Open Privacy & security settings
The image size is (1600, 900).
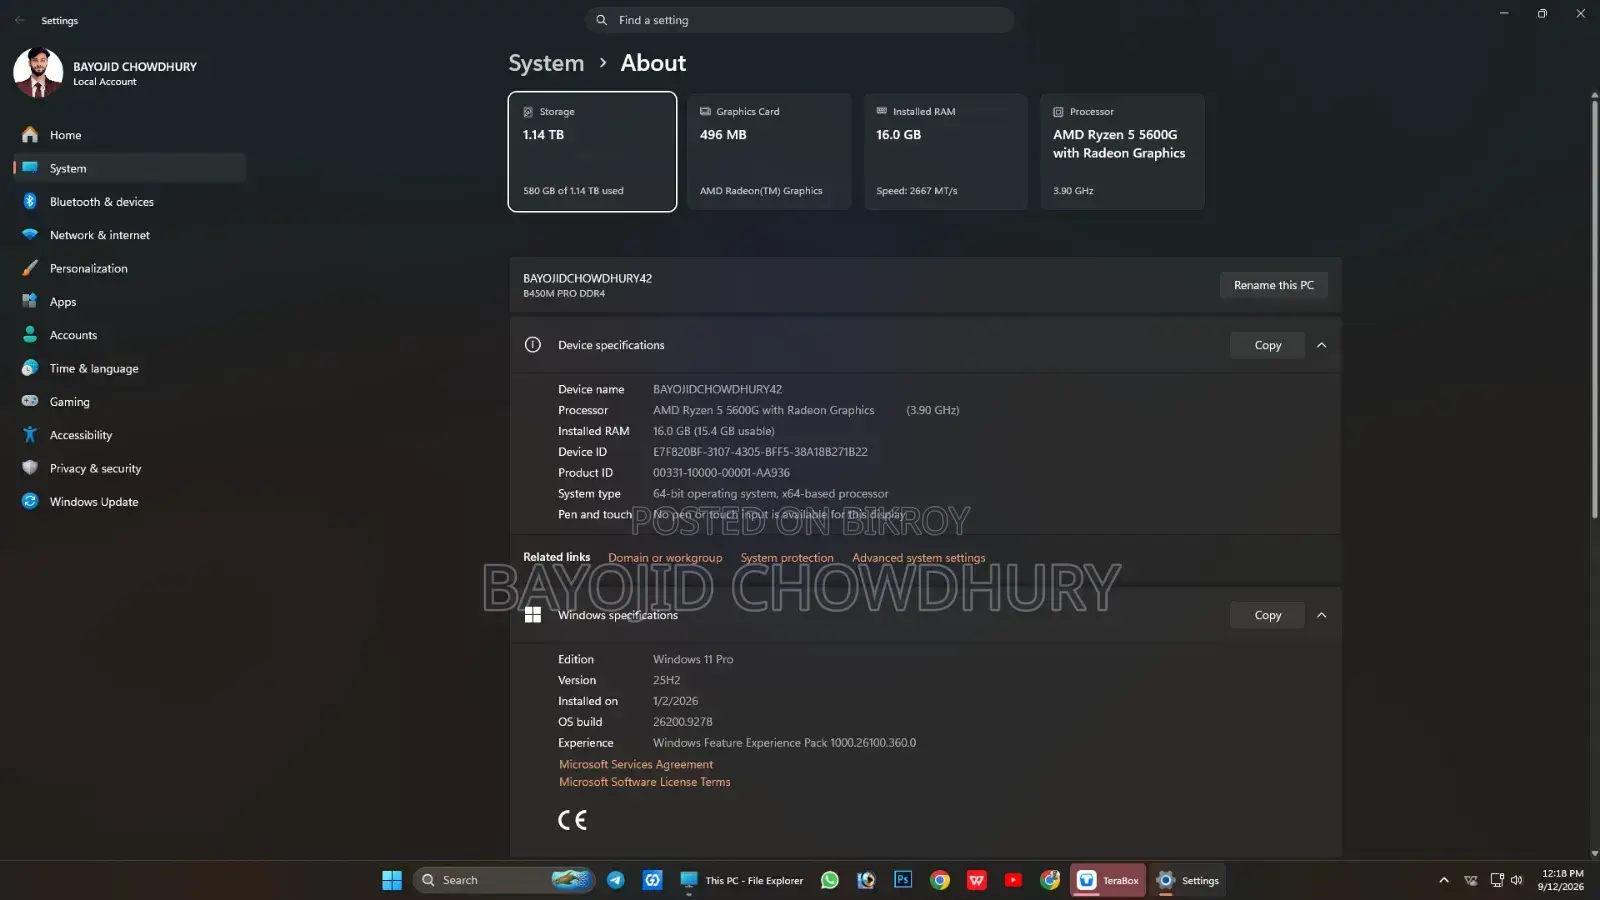point(128,468)
